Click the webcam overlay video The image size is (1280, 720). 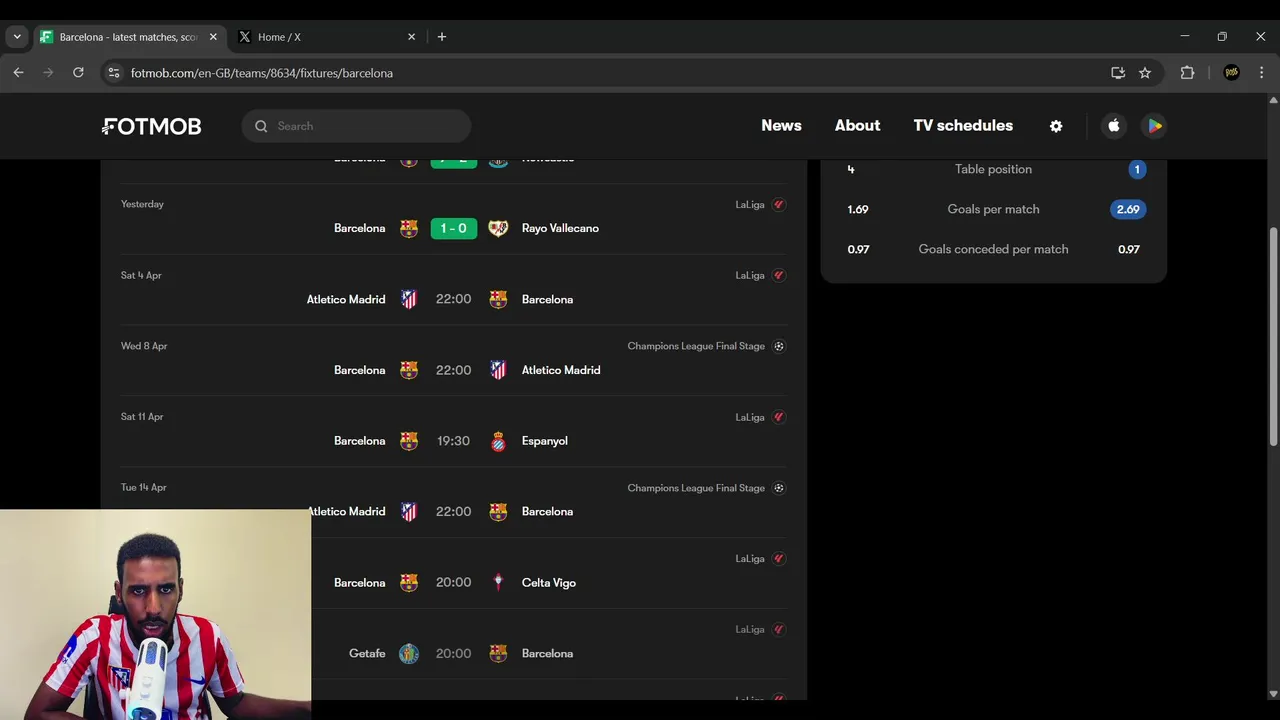(155, 615)
